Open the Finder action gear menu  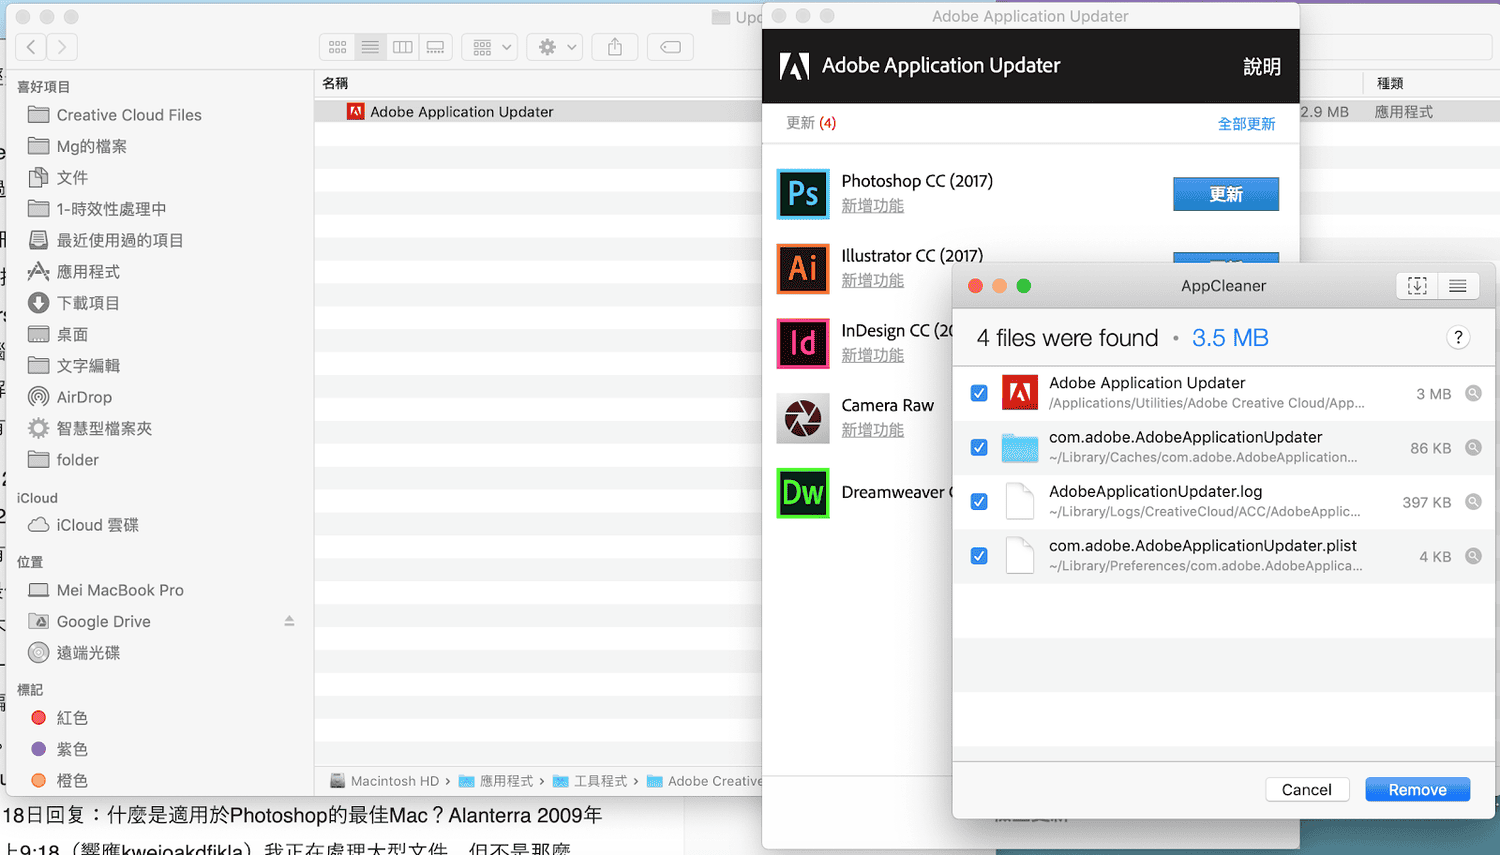tap(555, 47)
